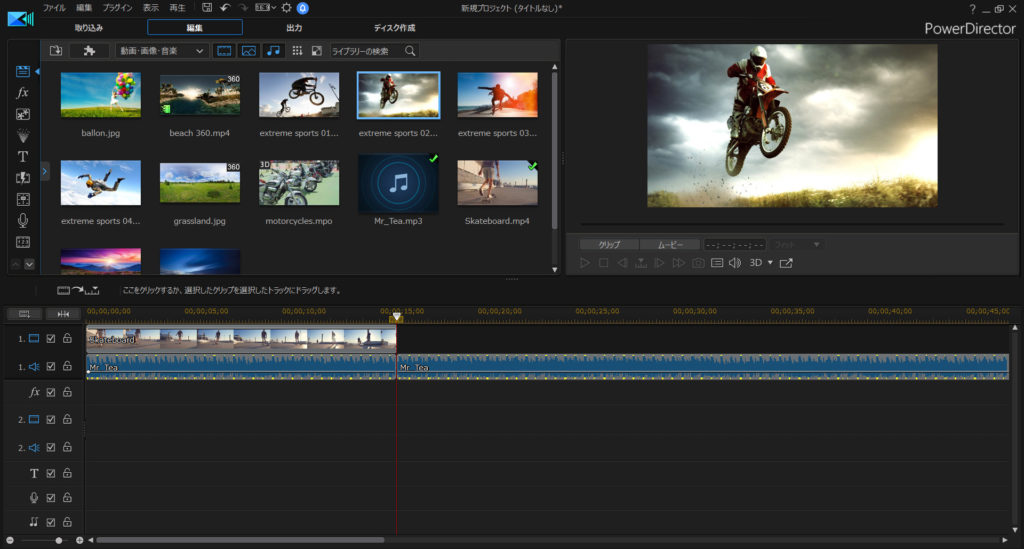Open the Audio mixing room icon
This screenshot has height=549, width=1024.
point(23,199)
